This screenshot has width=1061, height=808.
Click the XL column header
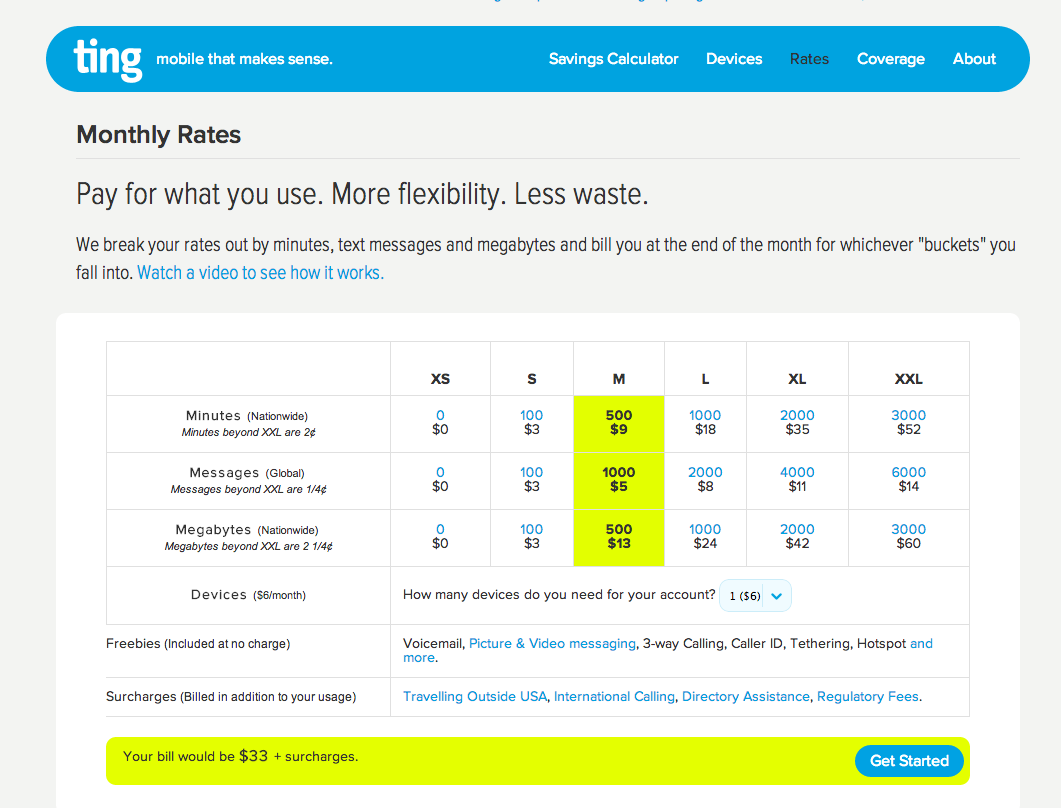point(797,379)
